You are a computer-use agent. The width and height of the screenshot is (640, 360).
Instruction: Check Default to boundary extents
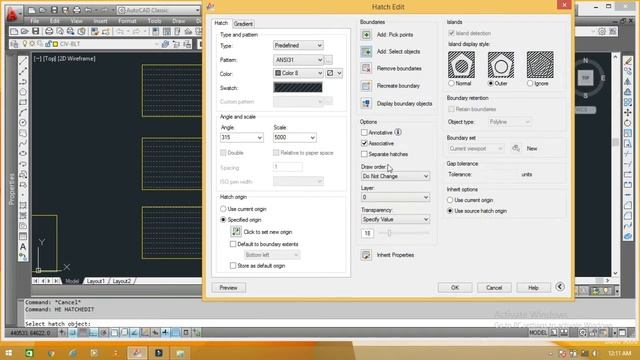(233, 244)
